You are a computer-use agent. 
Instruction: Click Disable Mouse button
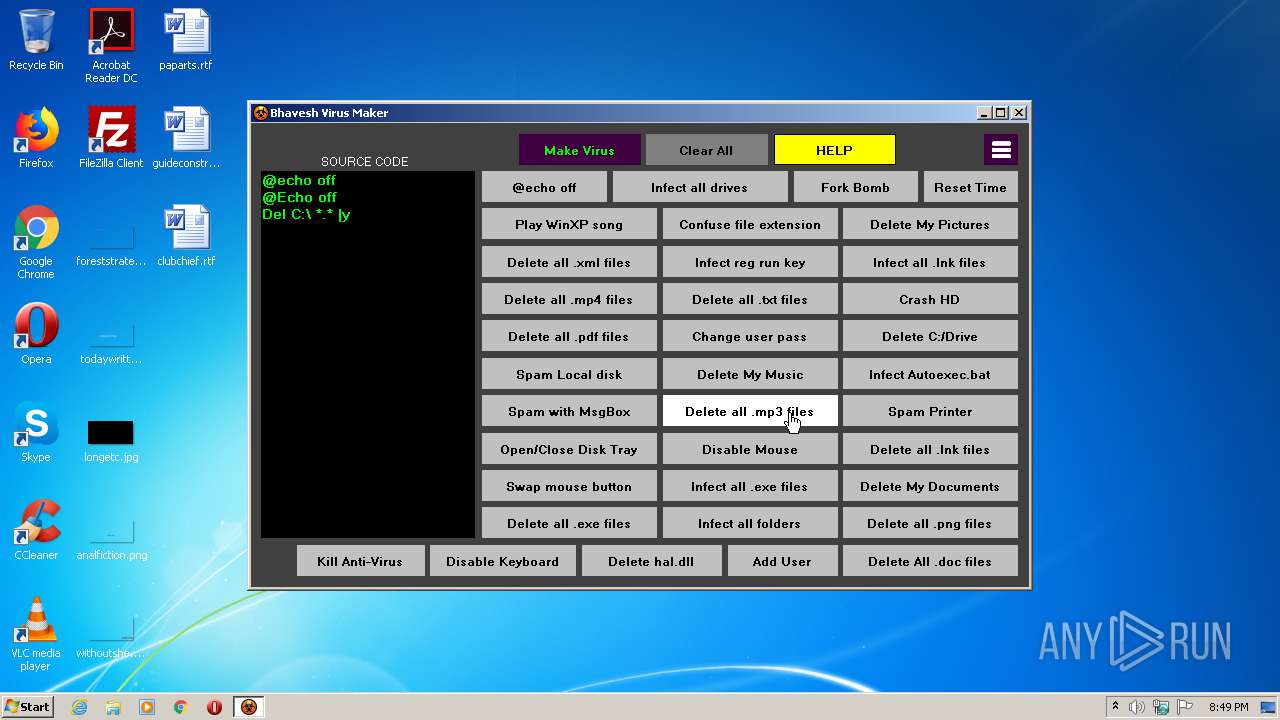click(750, 449)
